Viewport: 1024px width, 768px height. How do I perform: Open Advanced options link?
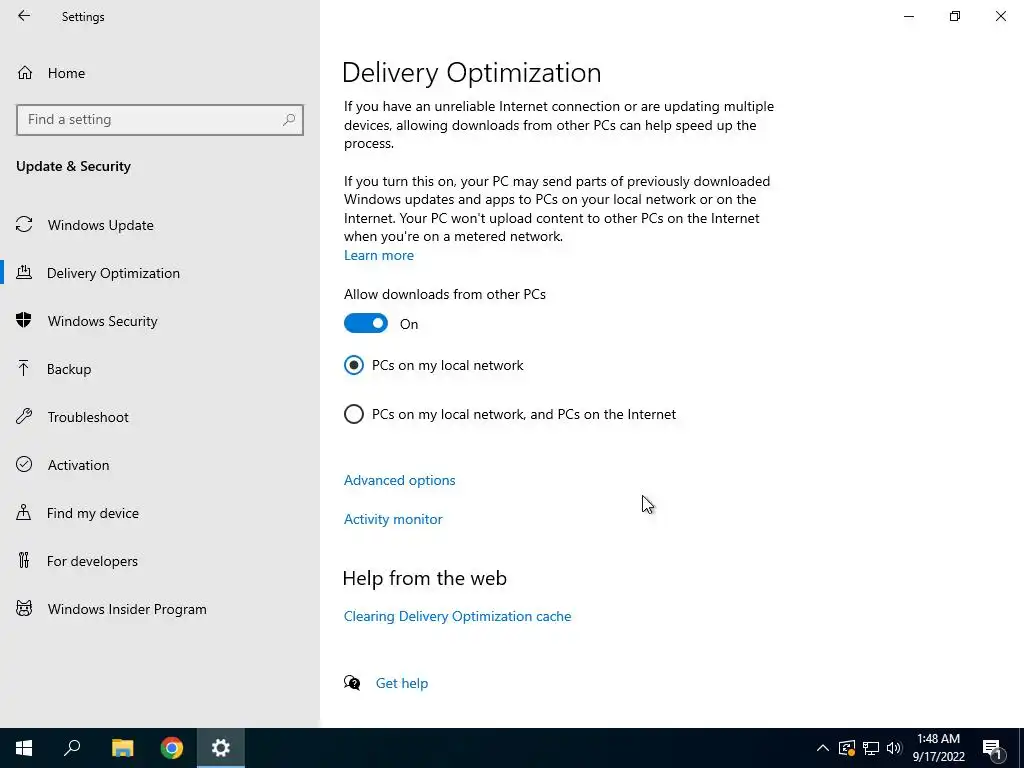coord(400,480)
